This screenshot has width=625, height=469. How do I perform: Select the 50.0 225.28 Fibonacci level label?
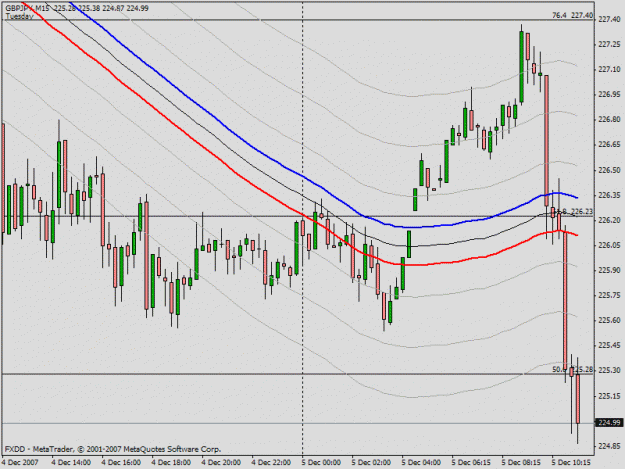[572, 369]
